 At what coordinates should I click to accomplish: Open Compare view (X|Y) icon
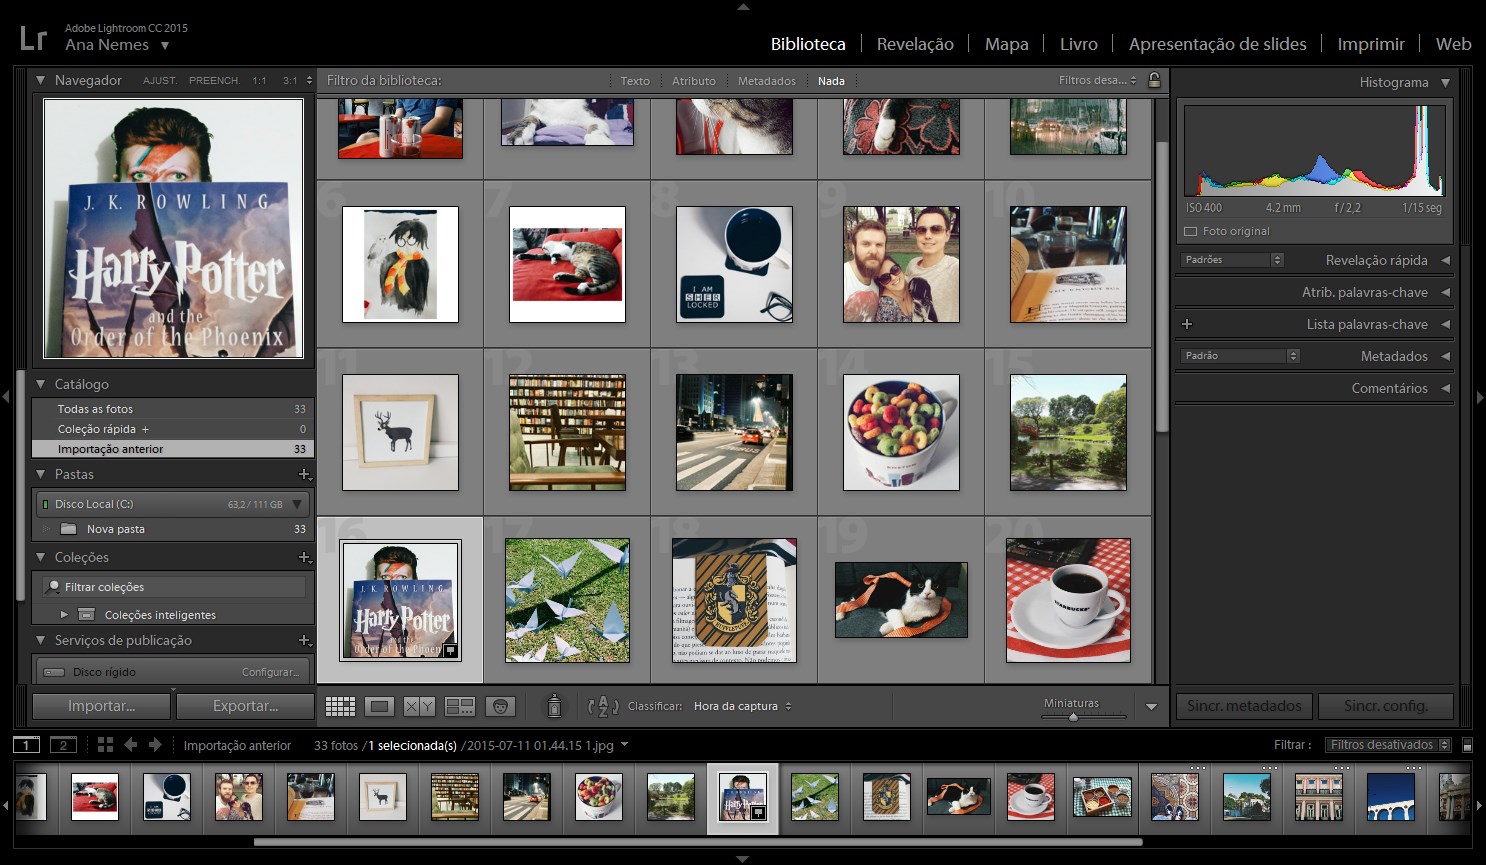coord(419,707)
